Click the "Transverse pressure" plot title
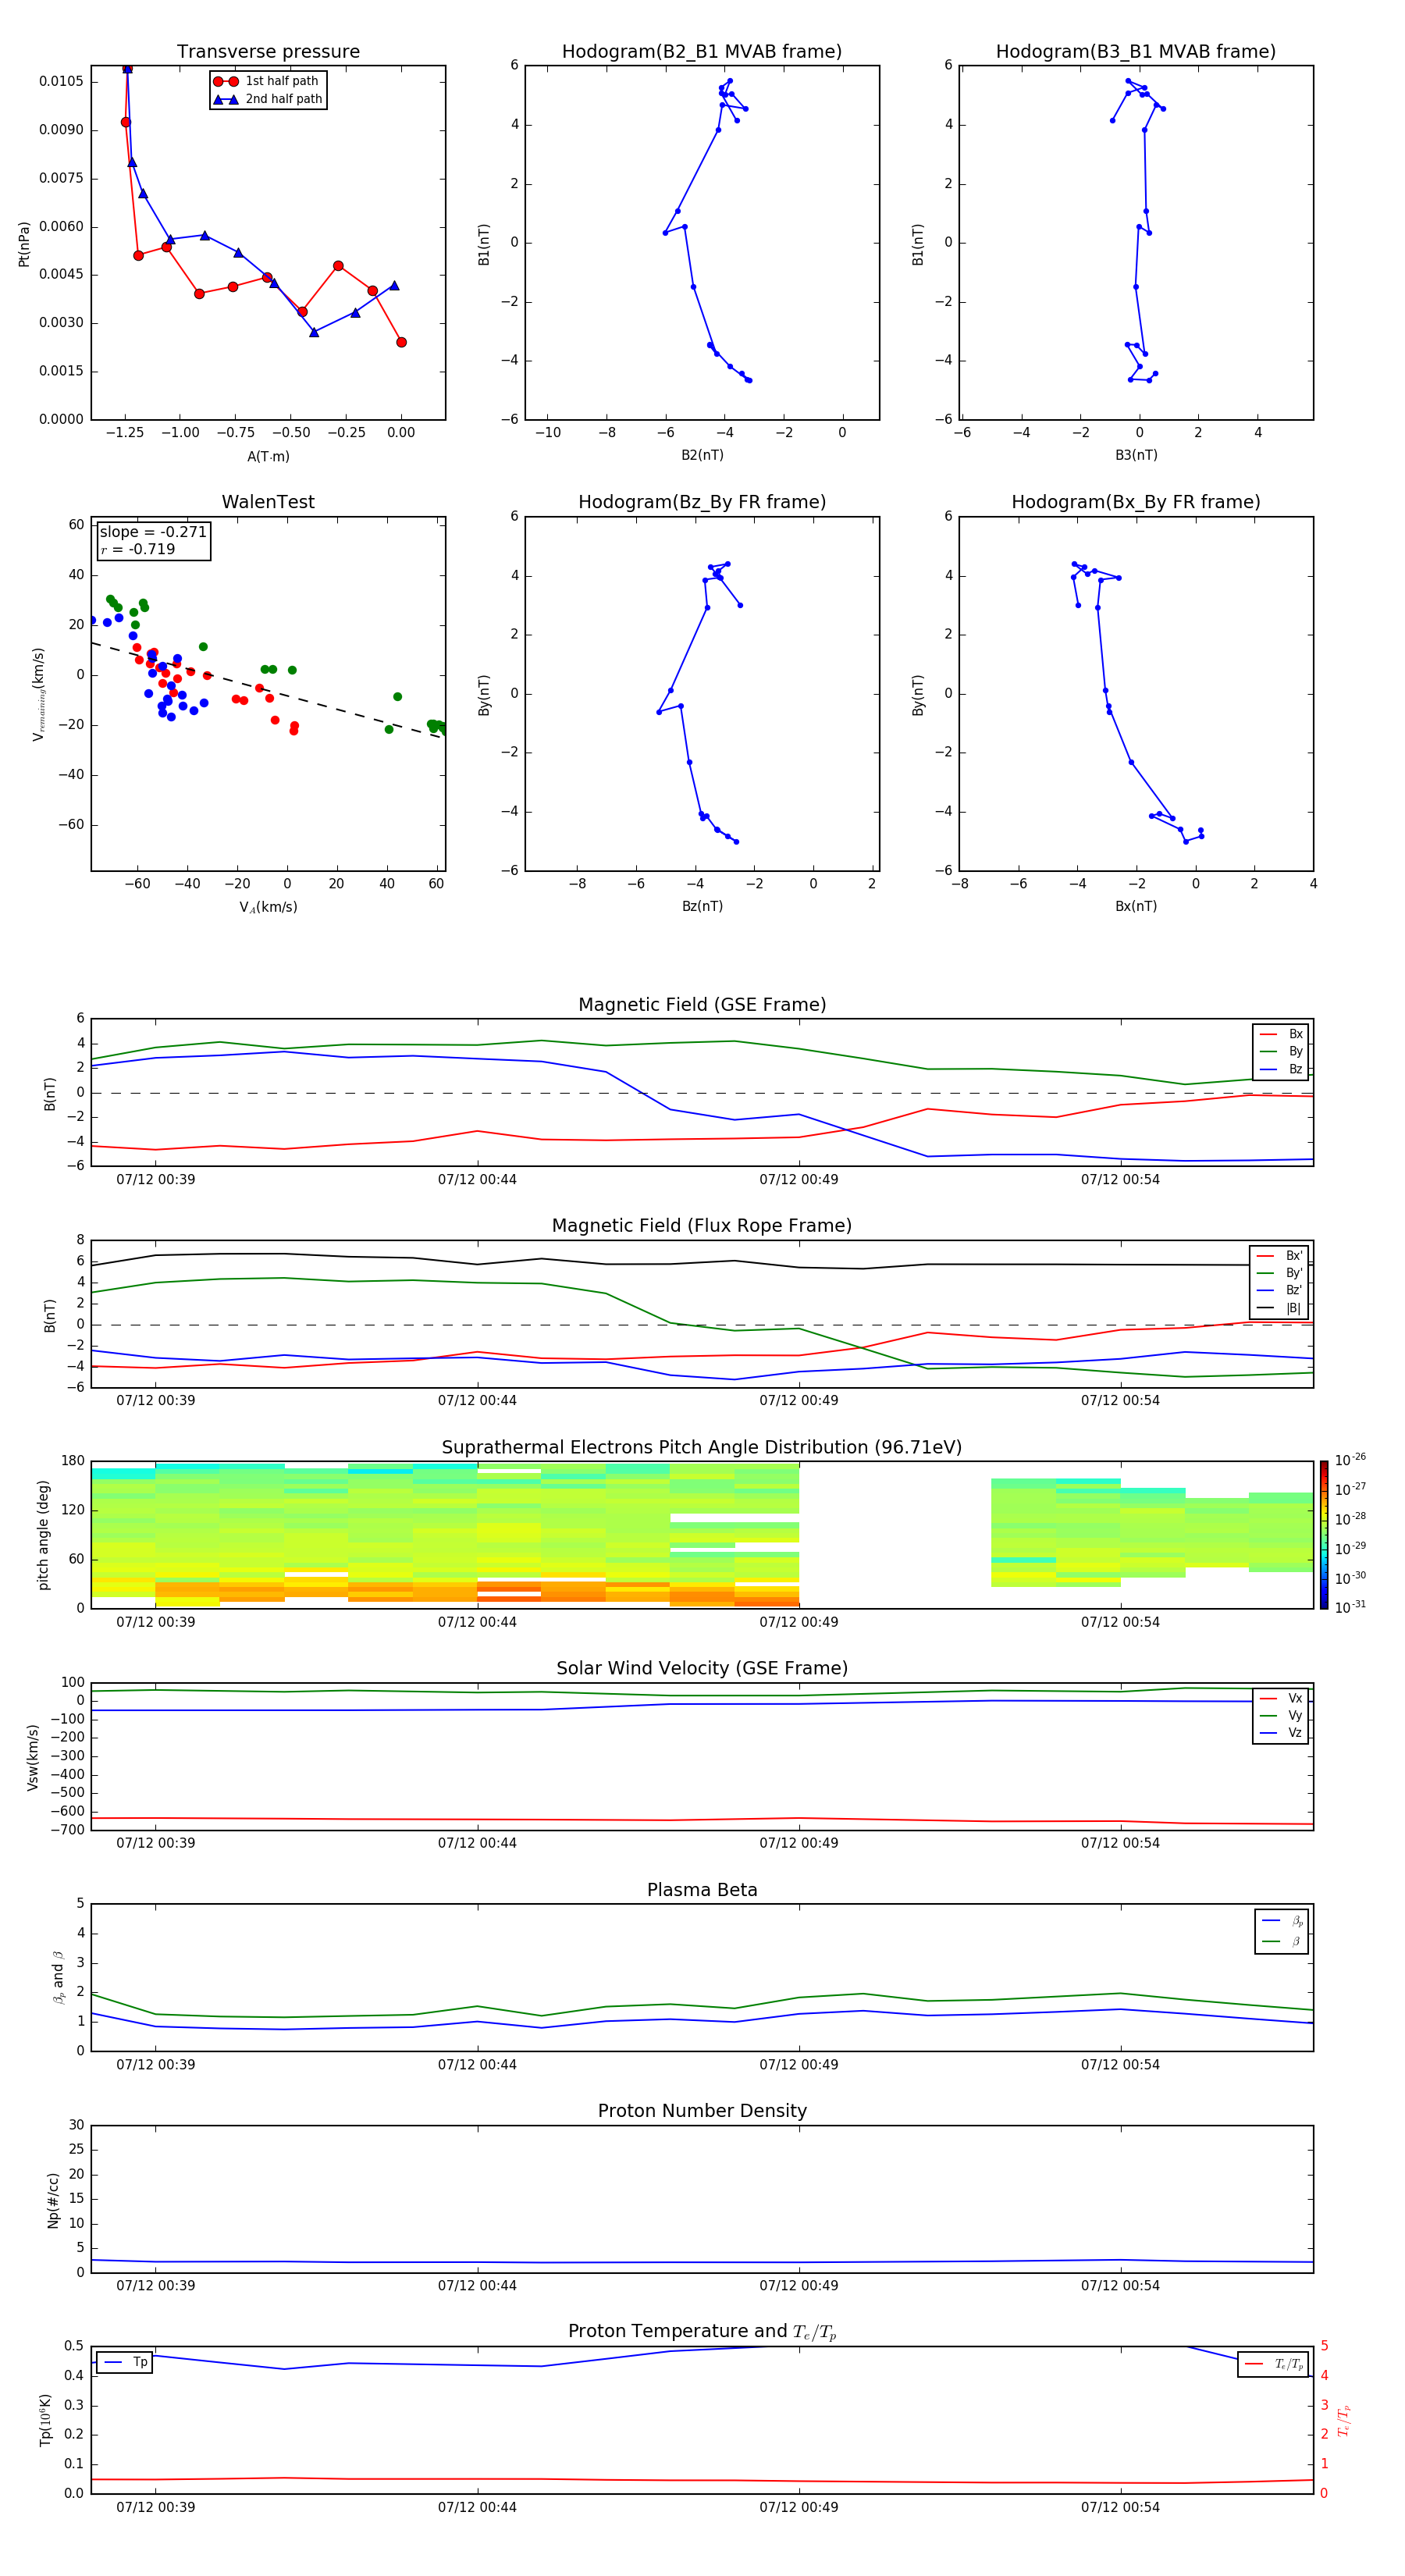This screenshot has height=2576, width=1405. point(268,52)
